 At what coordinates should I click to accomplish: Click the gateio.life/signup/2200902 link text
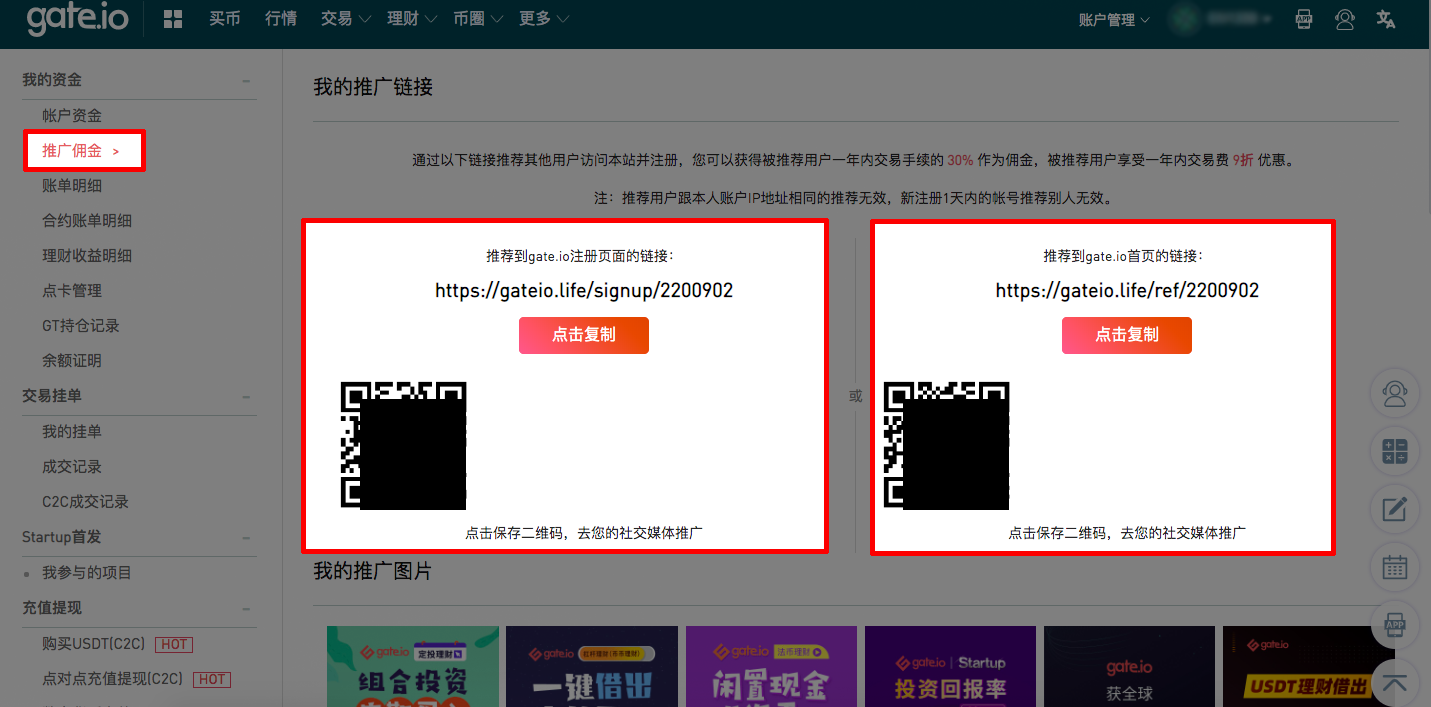coord(584,291)
